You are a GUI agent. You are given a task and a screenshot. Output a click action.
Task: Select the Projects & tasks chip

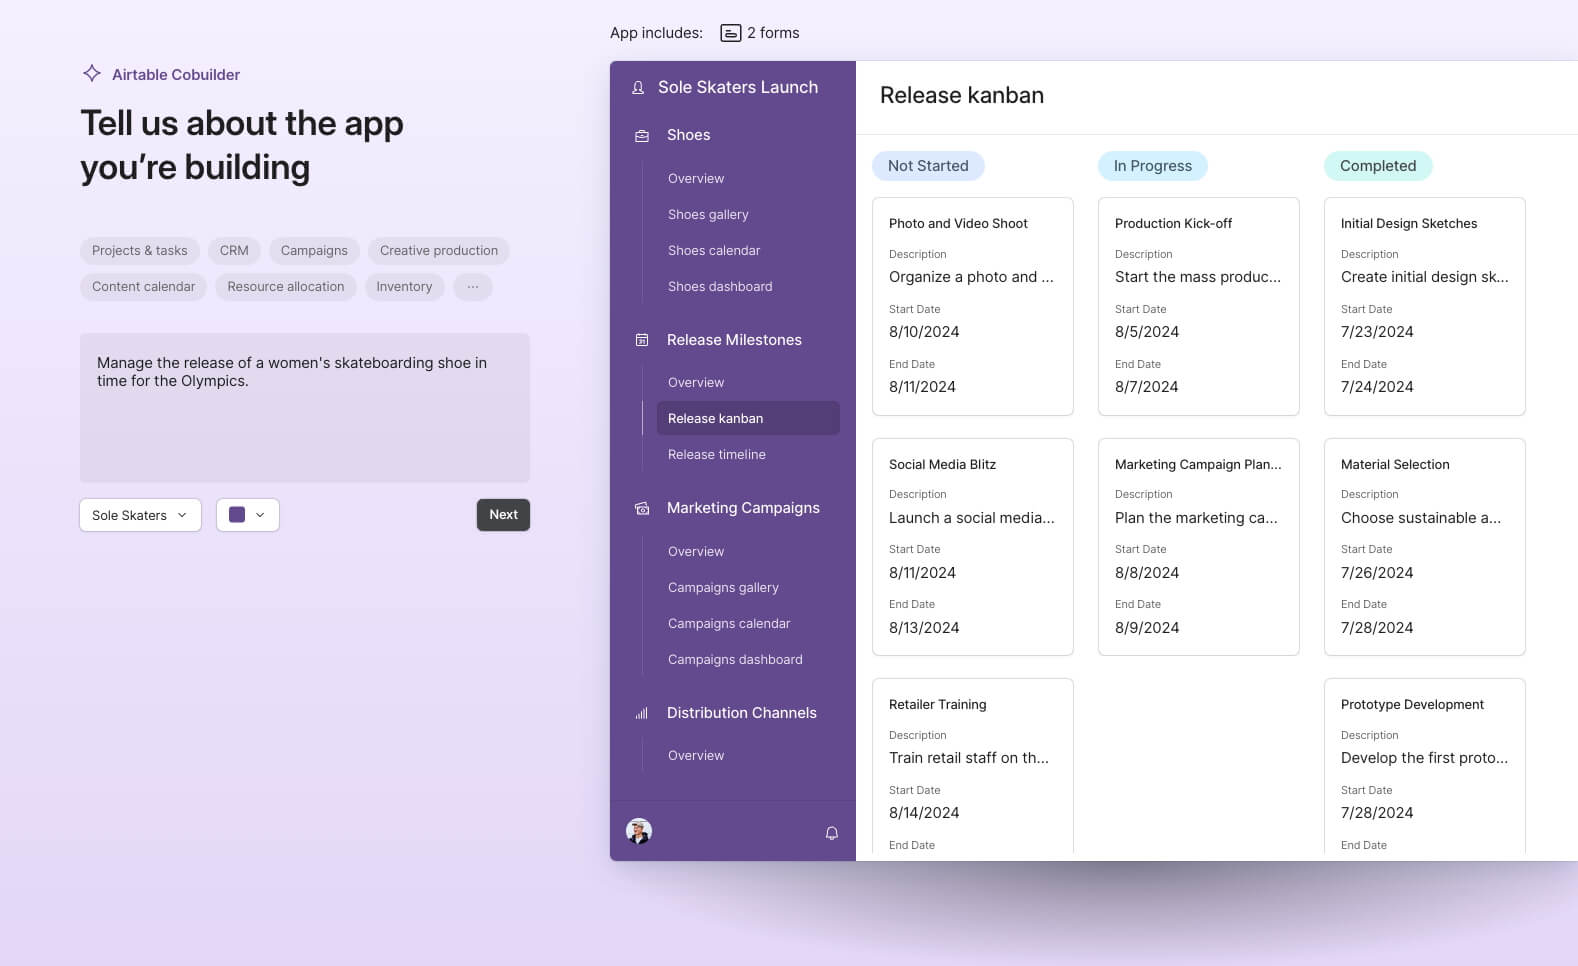140,250
